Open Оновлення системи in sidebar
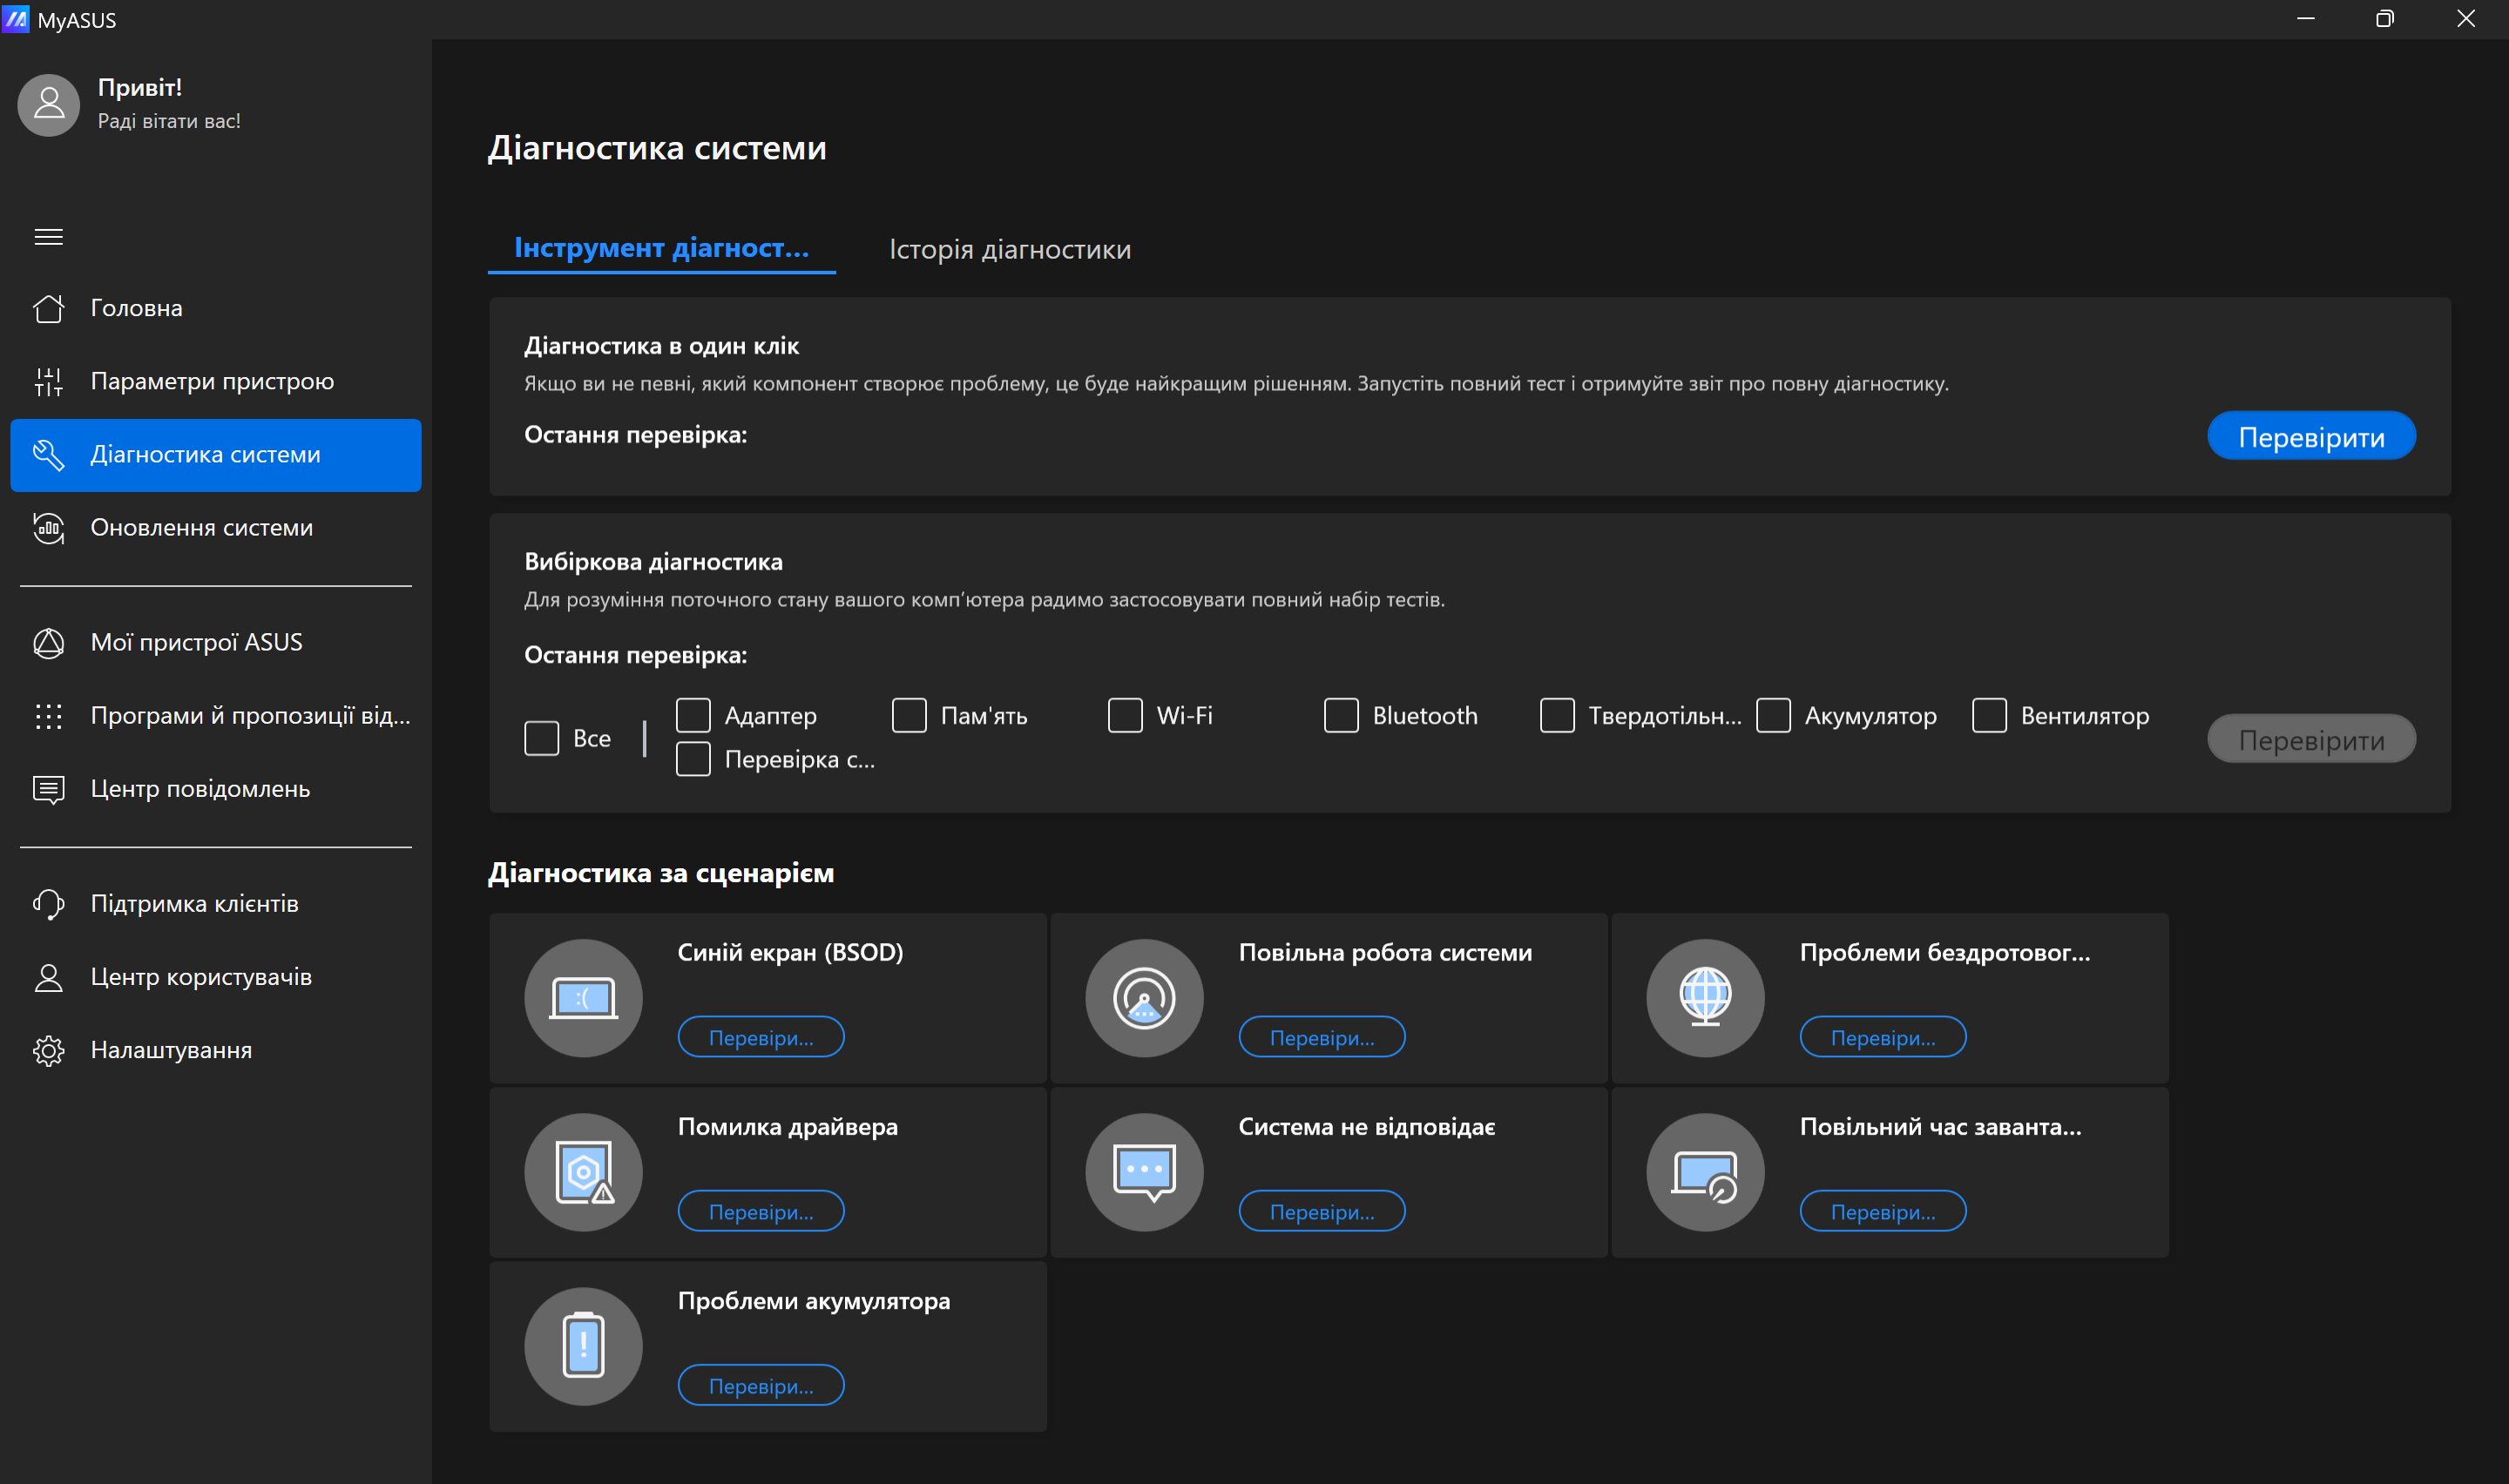Screen dimensions: 2509x1484 click(x=201, y=527)
